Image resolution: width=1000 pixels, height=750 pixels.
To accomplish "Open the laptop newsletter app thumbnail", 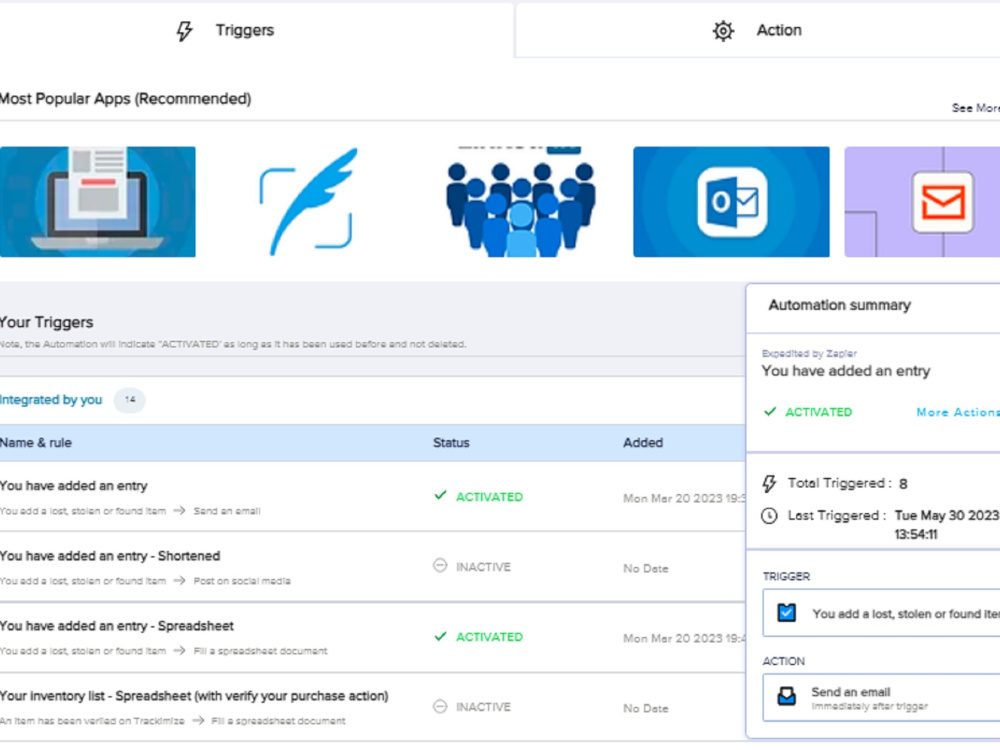I will pos(98,202).
